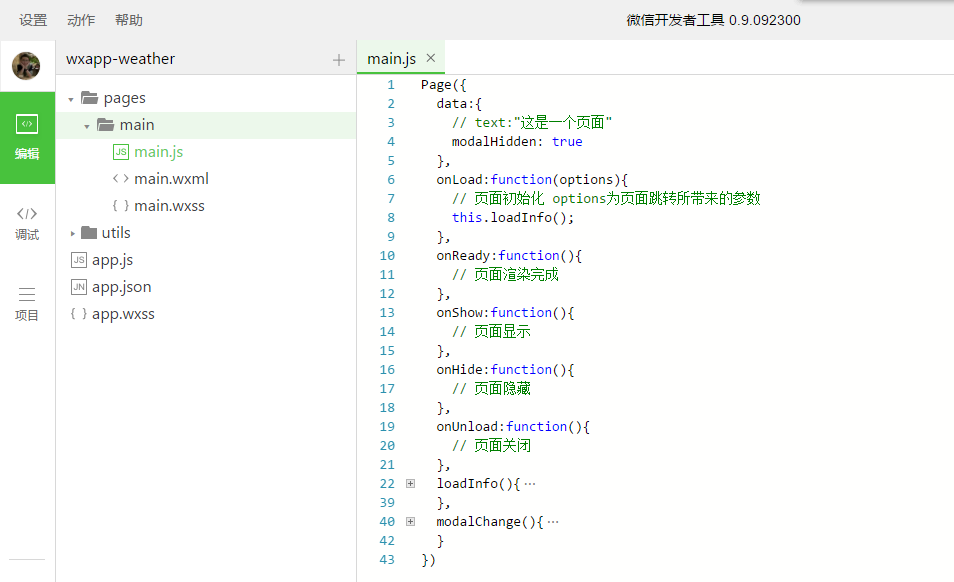Open app.js in file tree
Viewport: 954px width, 582px height.
click(112, 260)
